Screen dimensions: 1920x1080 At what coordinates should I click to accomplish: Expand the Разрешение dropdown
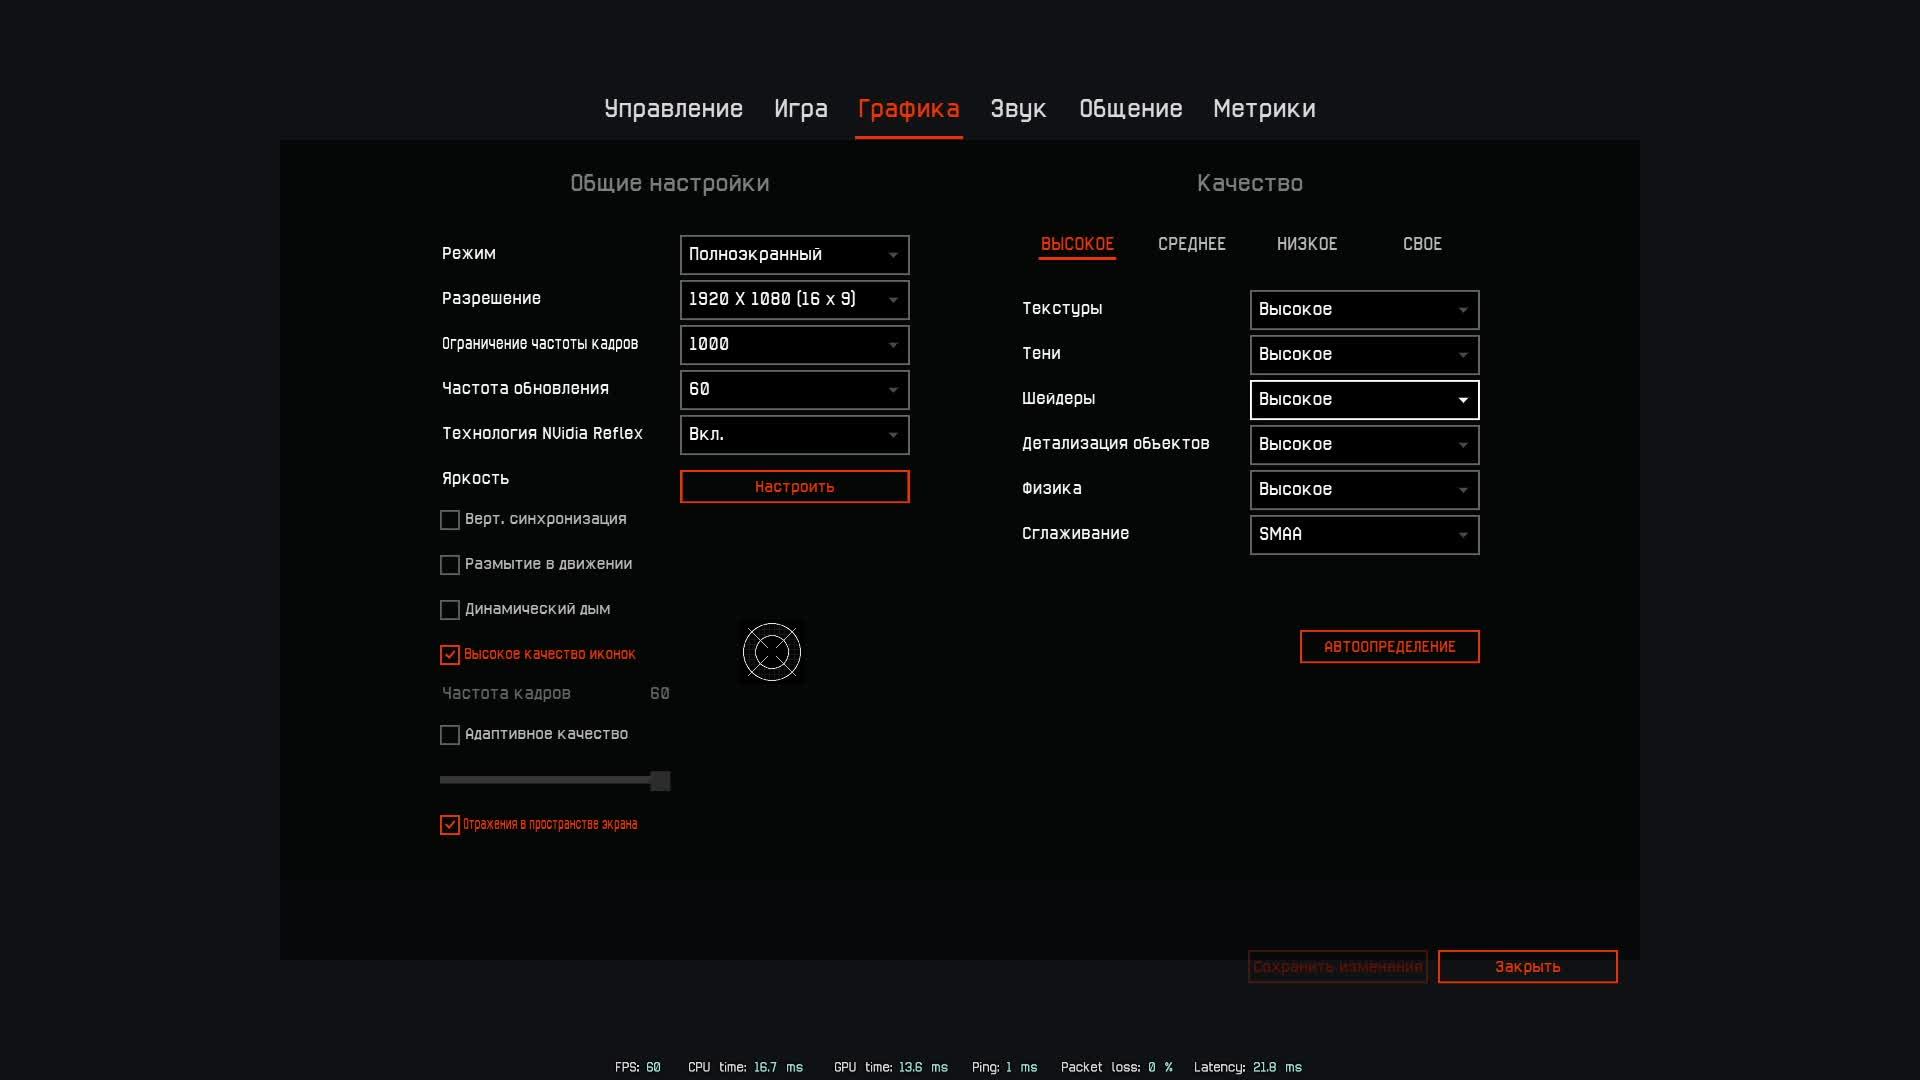pos(794,300)
